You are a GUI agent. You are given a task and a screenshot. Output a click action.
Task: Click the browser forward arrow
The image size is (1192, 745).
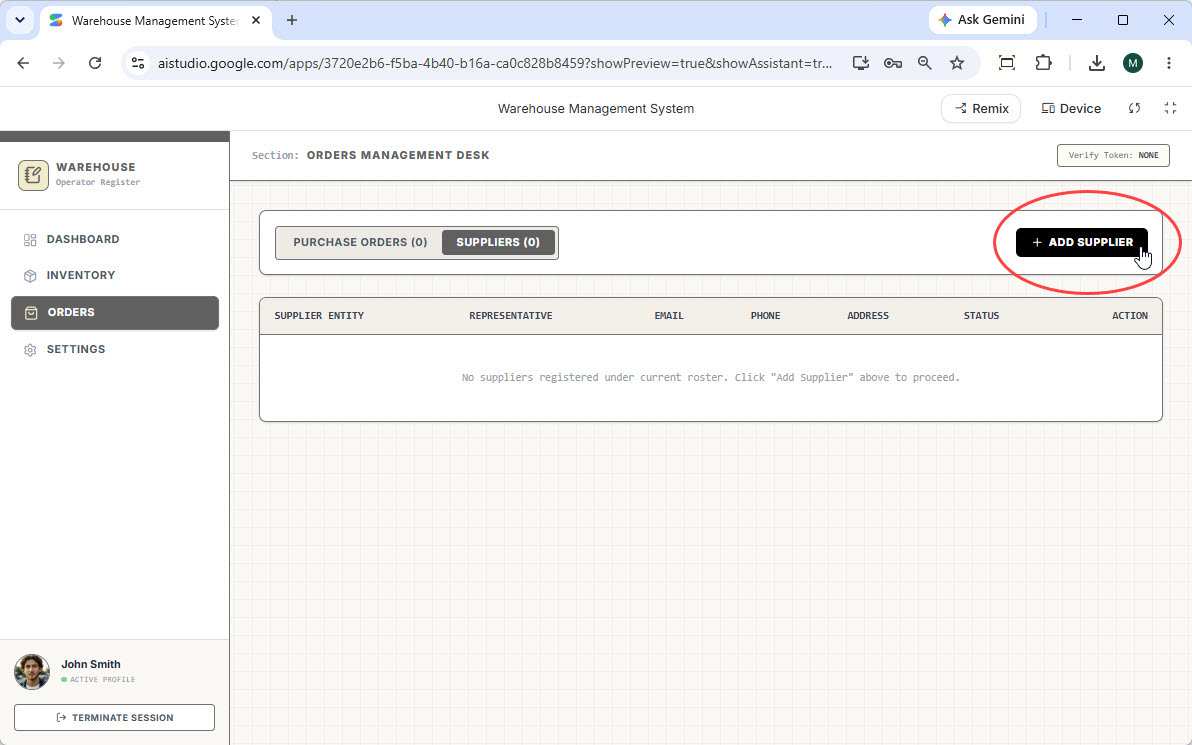pyautogui.click(x=59, y=63)
